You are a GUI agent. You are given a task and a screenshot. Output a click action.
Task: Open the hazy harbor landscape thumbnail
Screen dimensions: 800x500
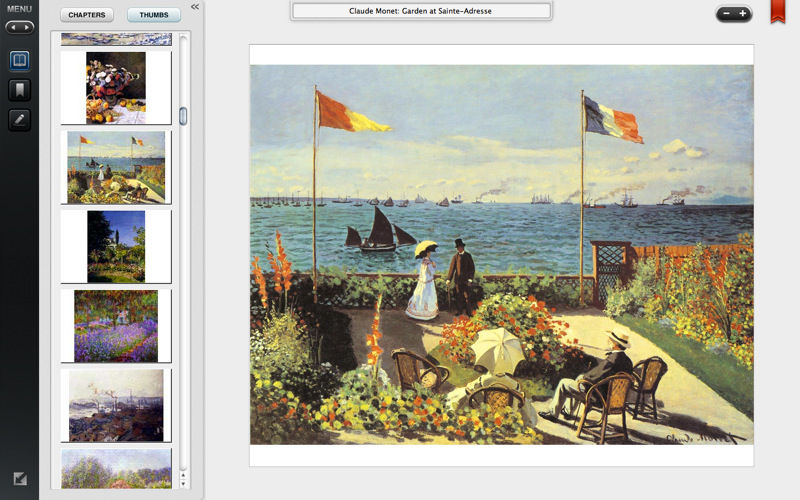[x=116, y=406]
